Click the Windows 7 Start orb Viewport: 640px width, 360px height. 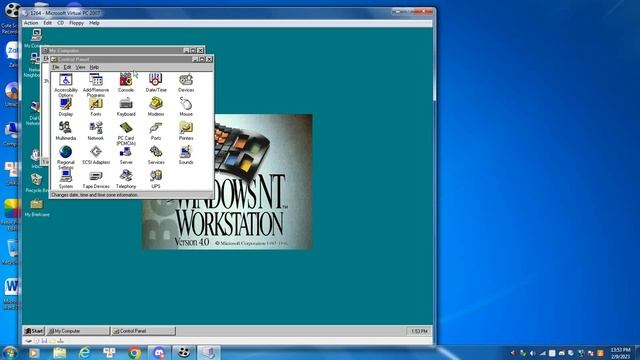click(x=9, y=352)
